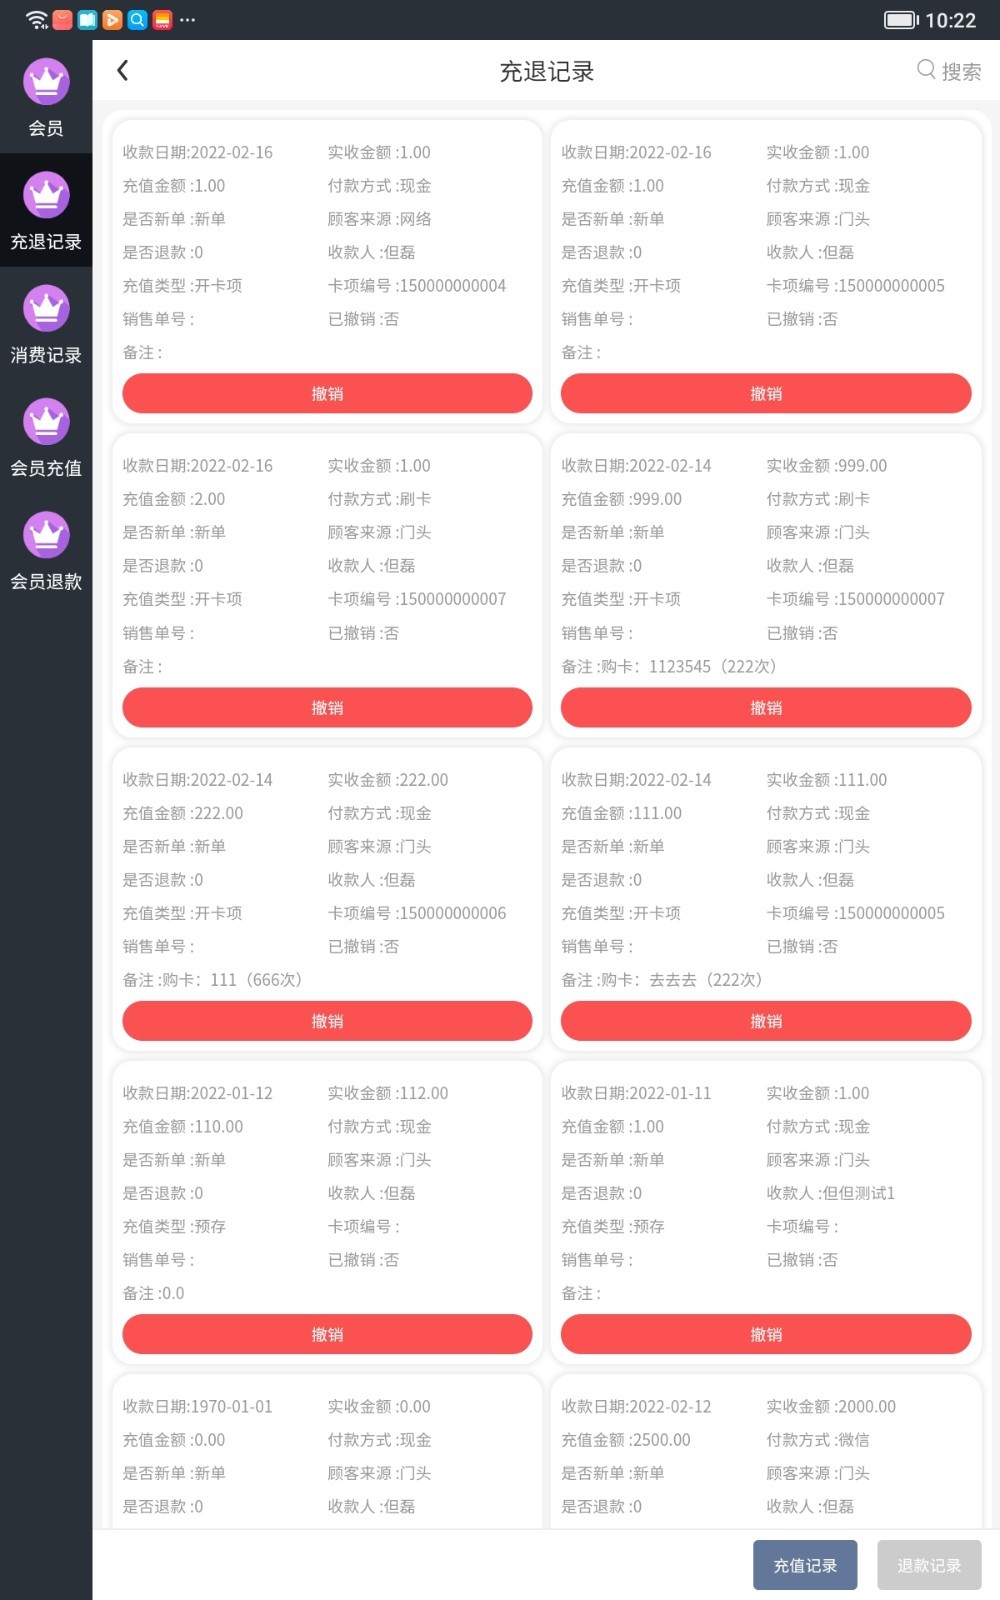
Task: Select the 充退记录 sidebar crown icon
Action: click(x=46, y=195)
